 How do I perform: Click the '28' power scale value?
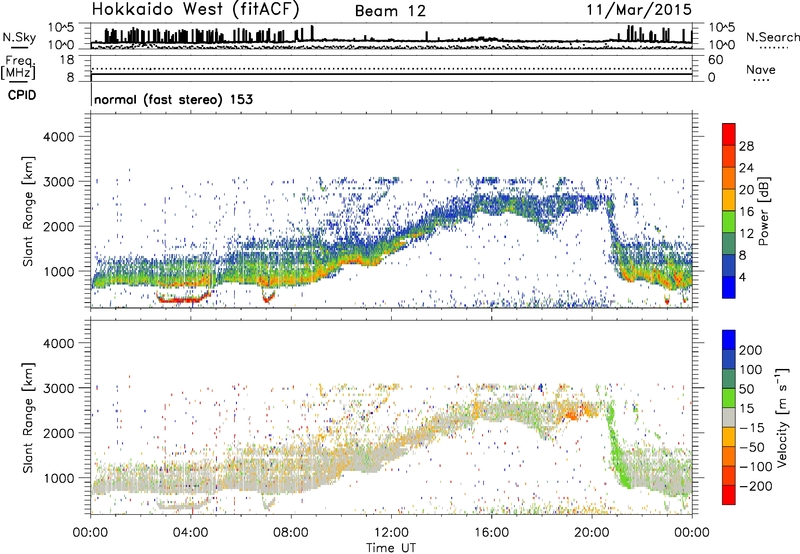point(746,146)
